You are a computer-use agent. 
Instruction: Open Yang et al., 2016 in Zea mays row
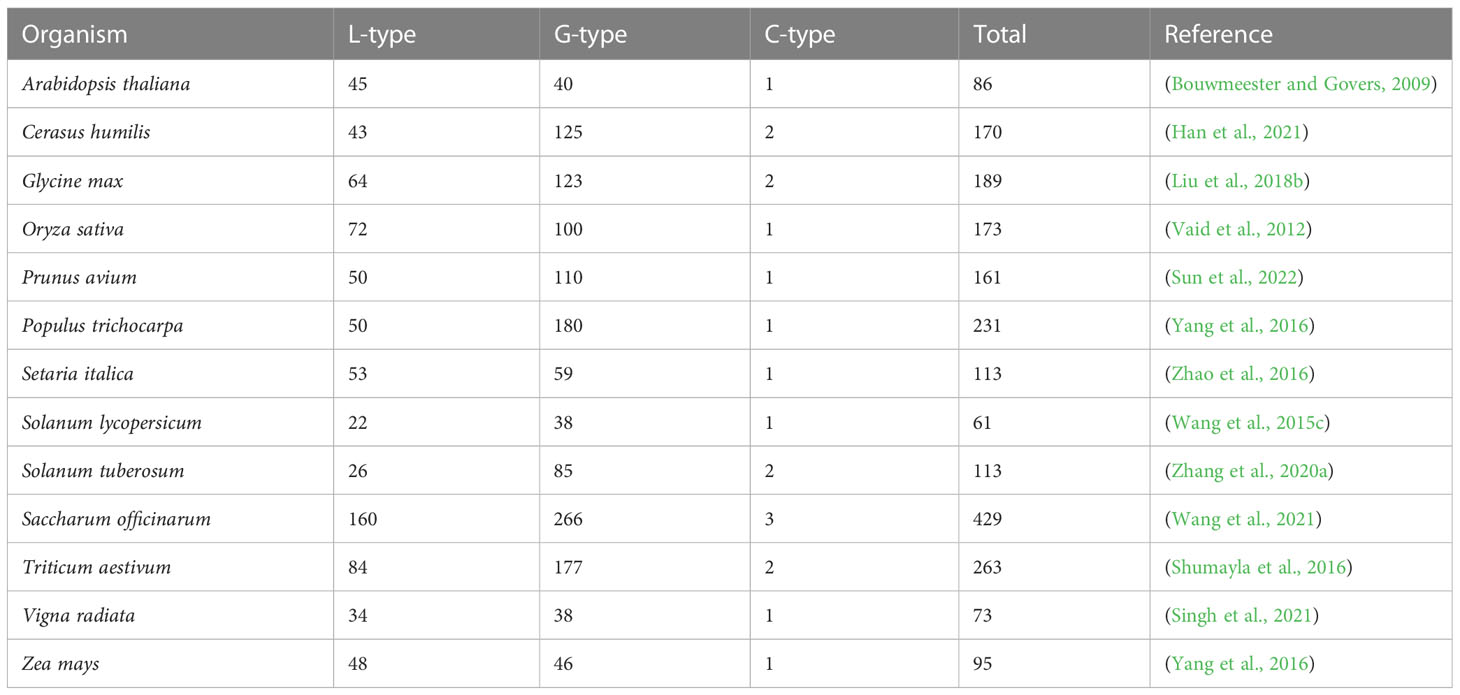(x=1239, y=664)
